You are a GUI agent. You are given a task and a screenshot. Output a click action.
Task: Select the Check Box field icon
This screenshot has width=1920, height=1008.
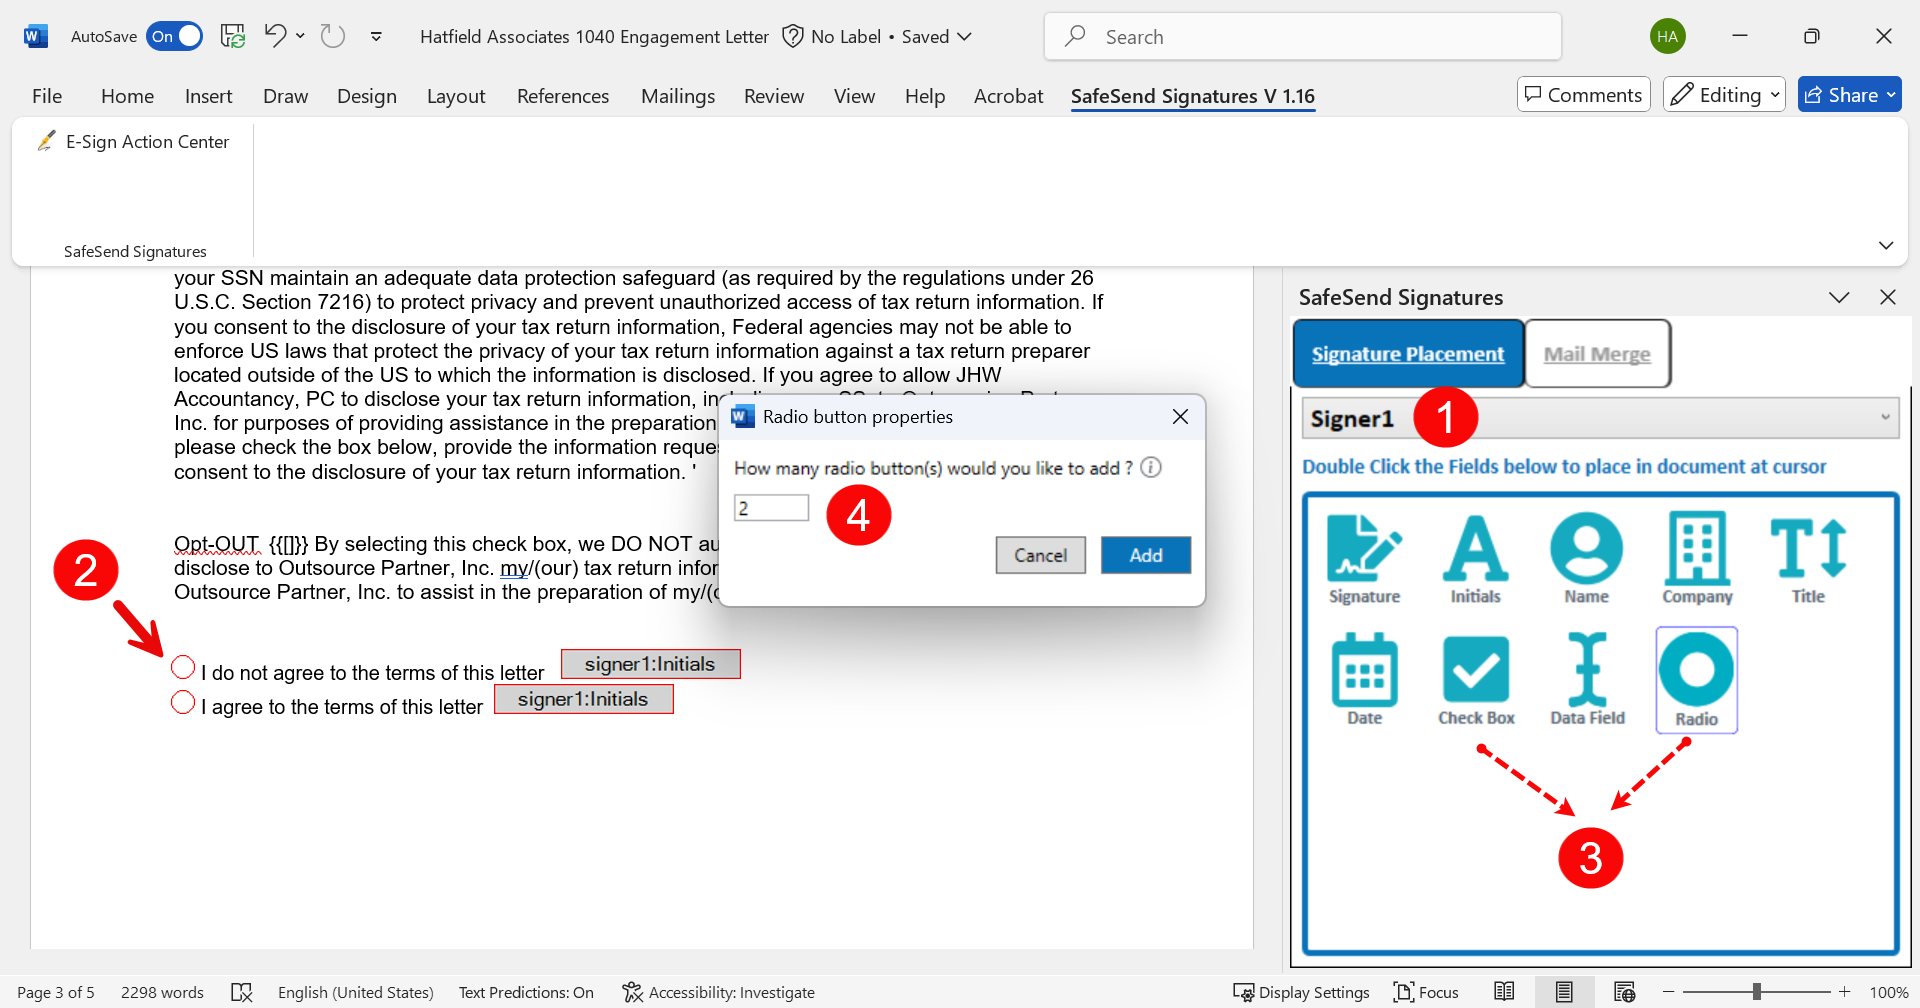click(1476, 680)
